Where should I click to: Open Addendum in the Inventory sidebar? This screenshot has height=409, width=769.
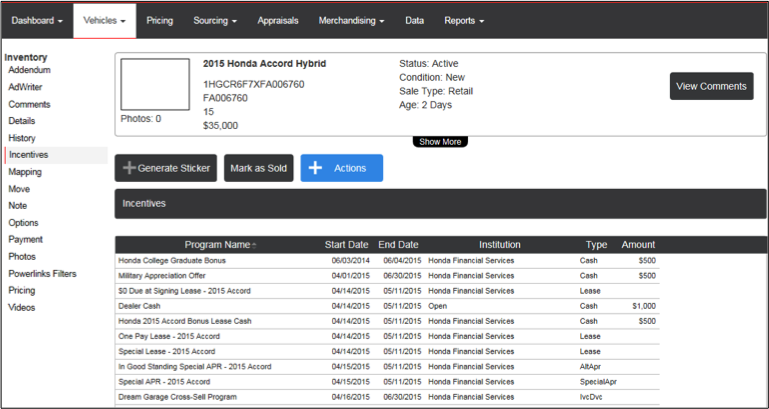[29, 70]
